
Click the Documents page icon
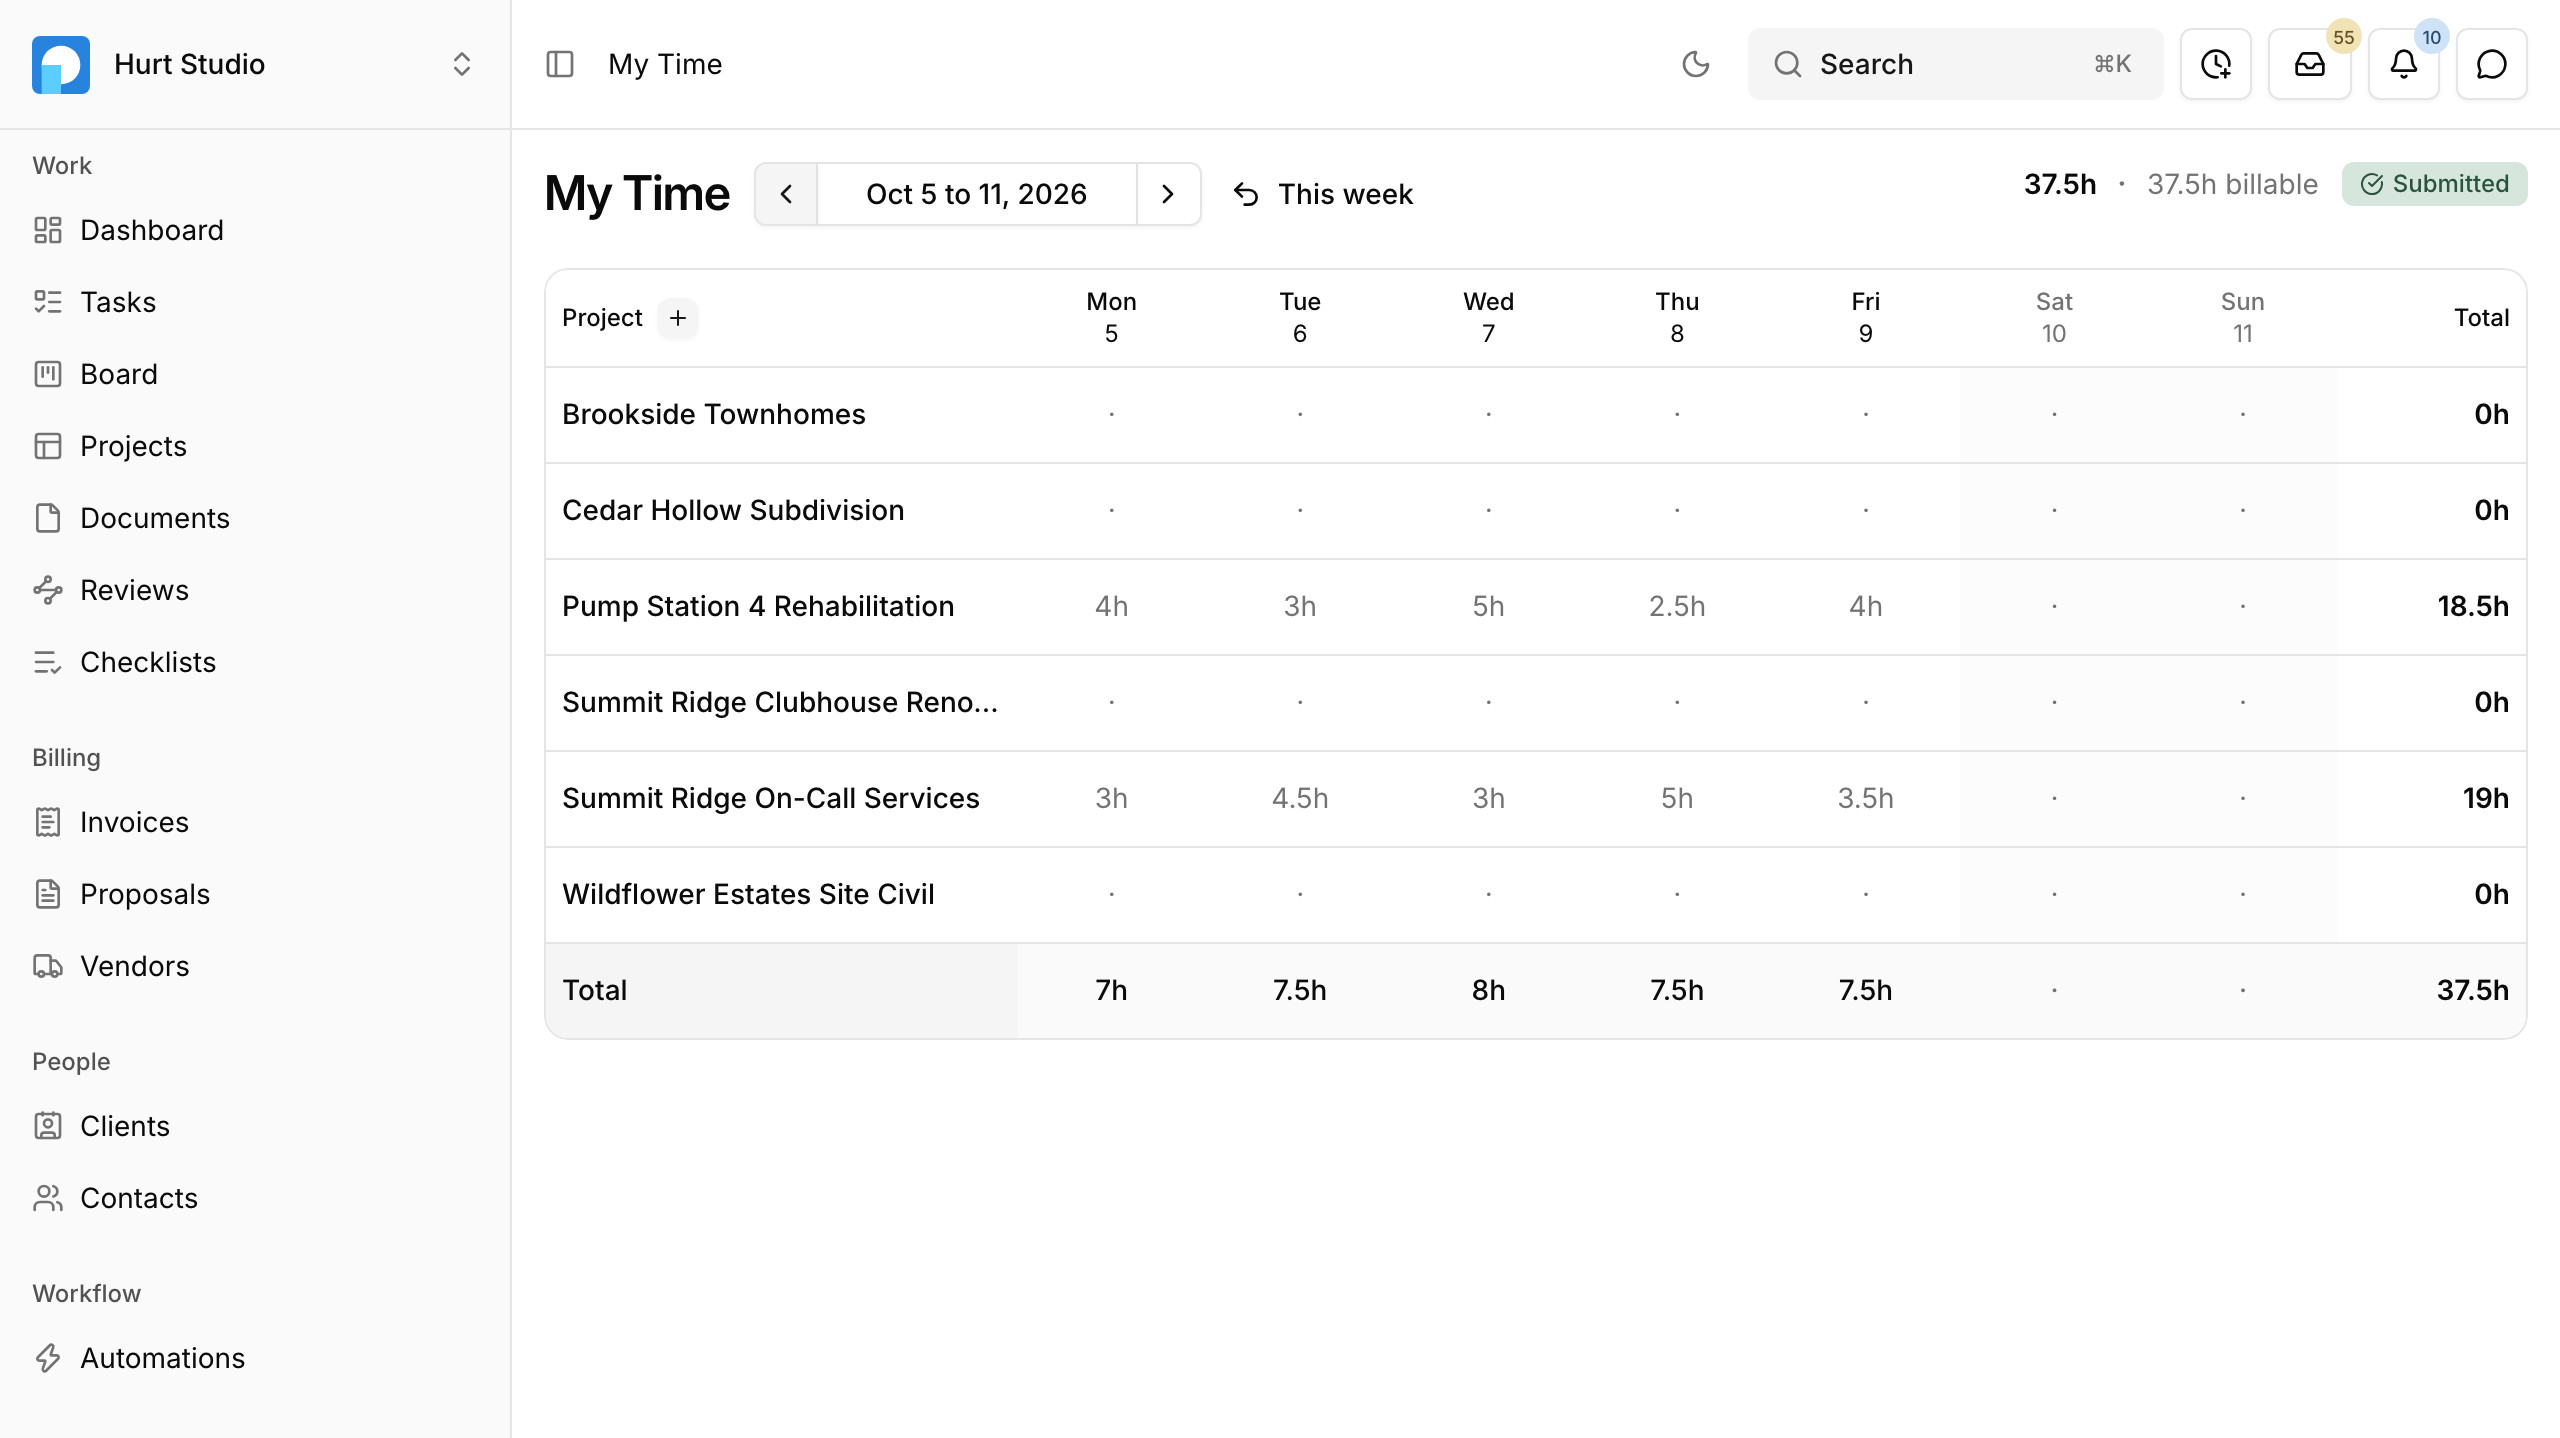pos(48,518)
